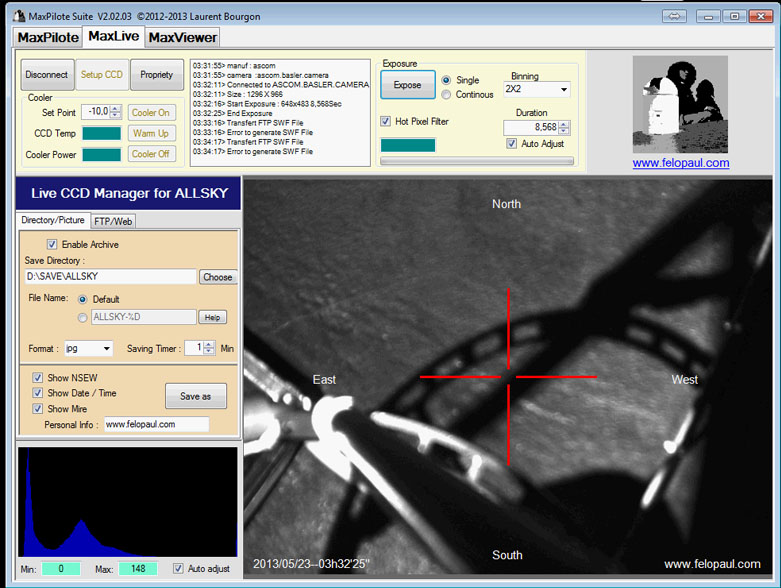The image size is (781, 588).
Task: Select the Continous exposure radio button
Action: click(x=446, y=95)
